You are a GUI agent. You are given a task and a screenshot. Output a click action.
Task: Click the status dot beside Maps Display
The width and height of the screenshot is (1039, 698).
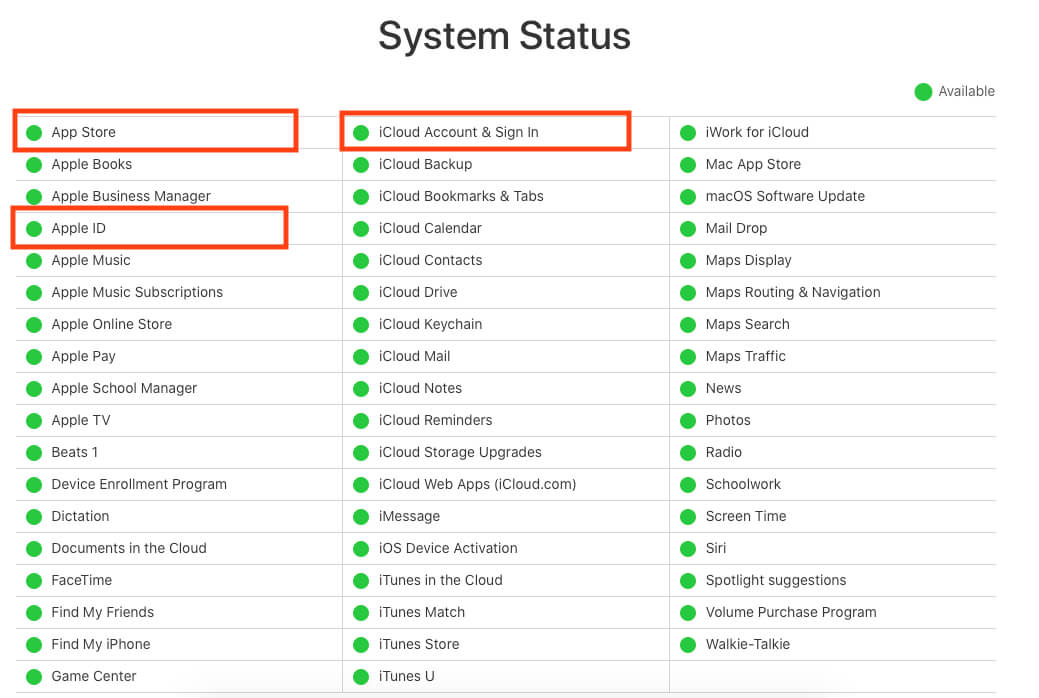click(x=688, y=261)
